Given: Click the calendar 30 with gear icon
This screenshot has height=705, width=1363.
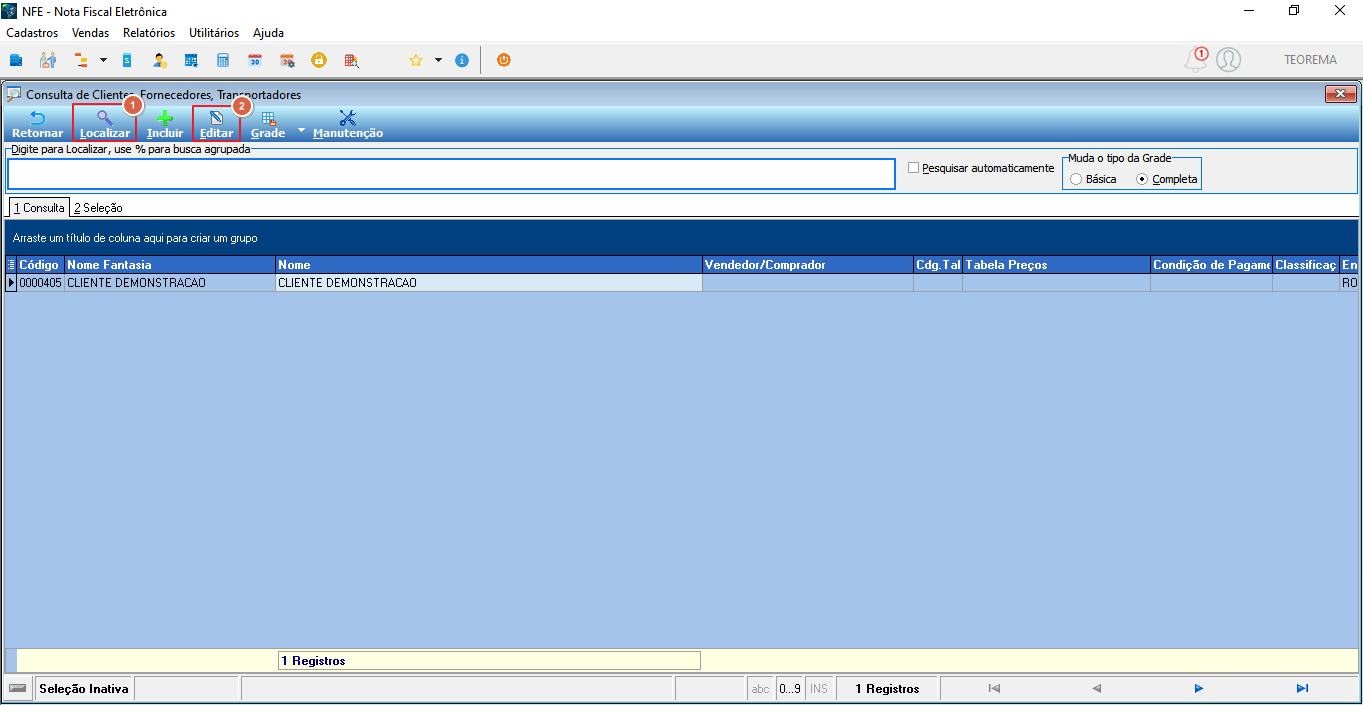Looking at the screenshot, I should (x=287, y=60).
